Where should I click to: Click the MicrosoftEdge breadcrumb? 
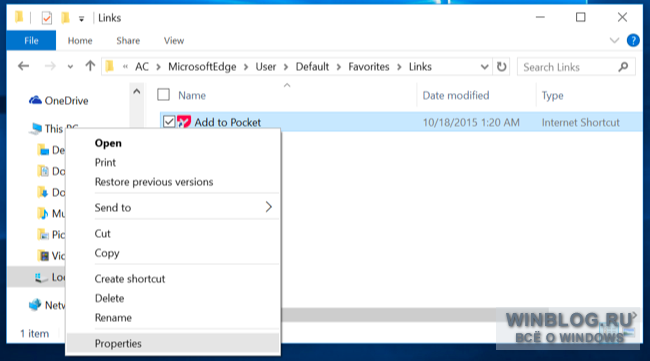[x=202, y=67]
